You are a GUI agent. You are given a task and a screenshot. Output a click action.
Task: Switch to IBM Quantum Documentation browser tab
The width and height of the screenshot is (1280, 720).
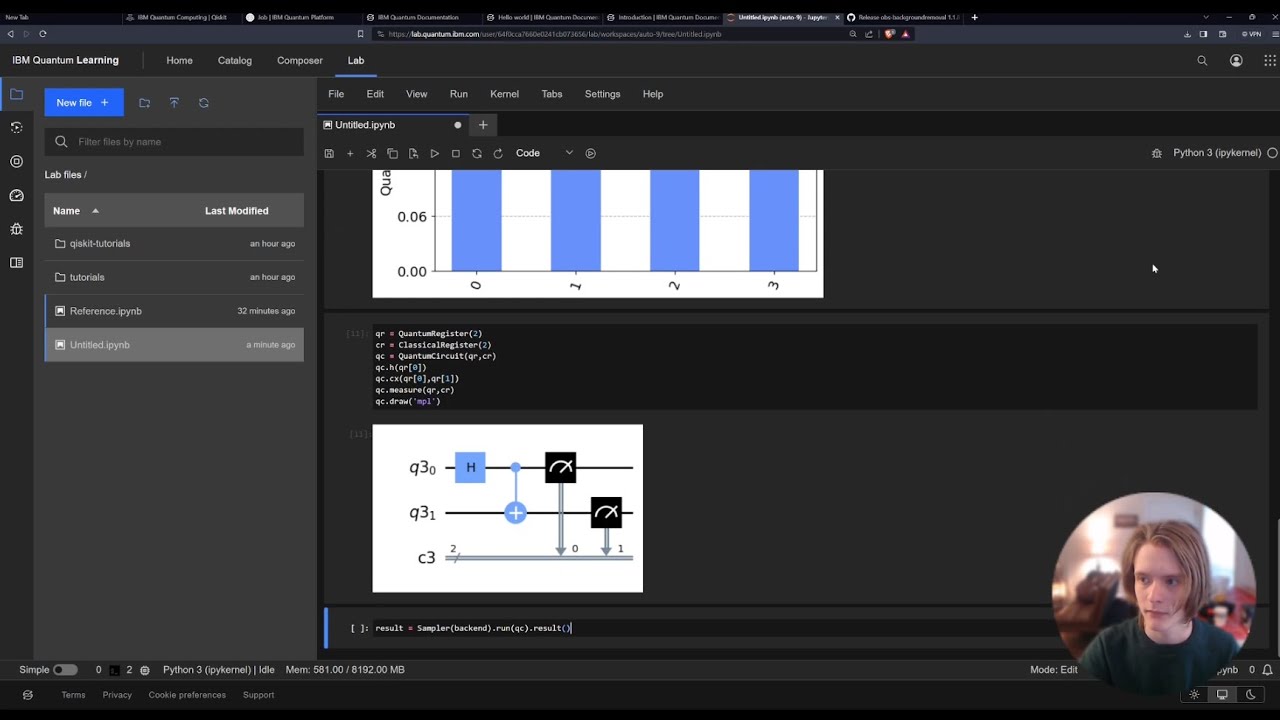(418, 17)
